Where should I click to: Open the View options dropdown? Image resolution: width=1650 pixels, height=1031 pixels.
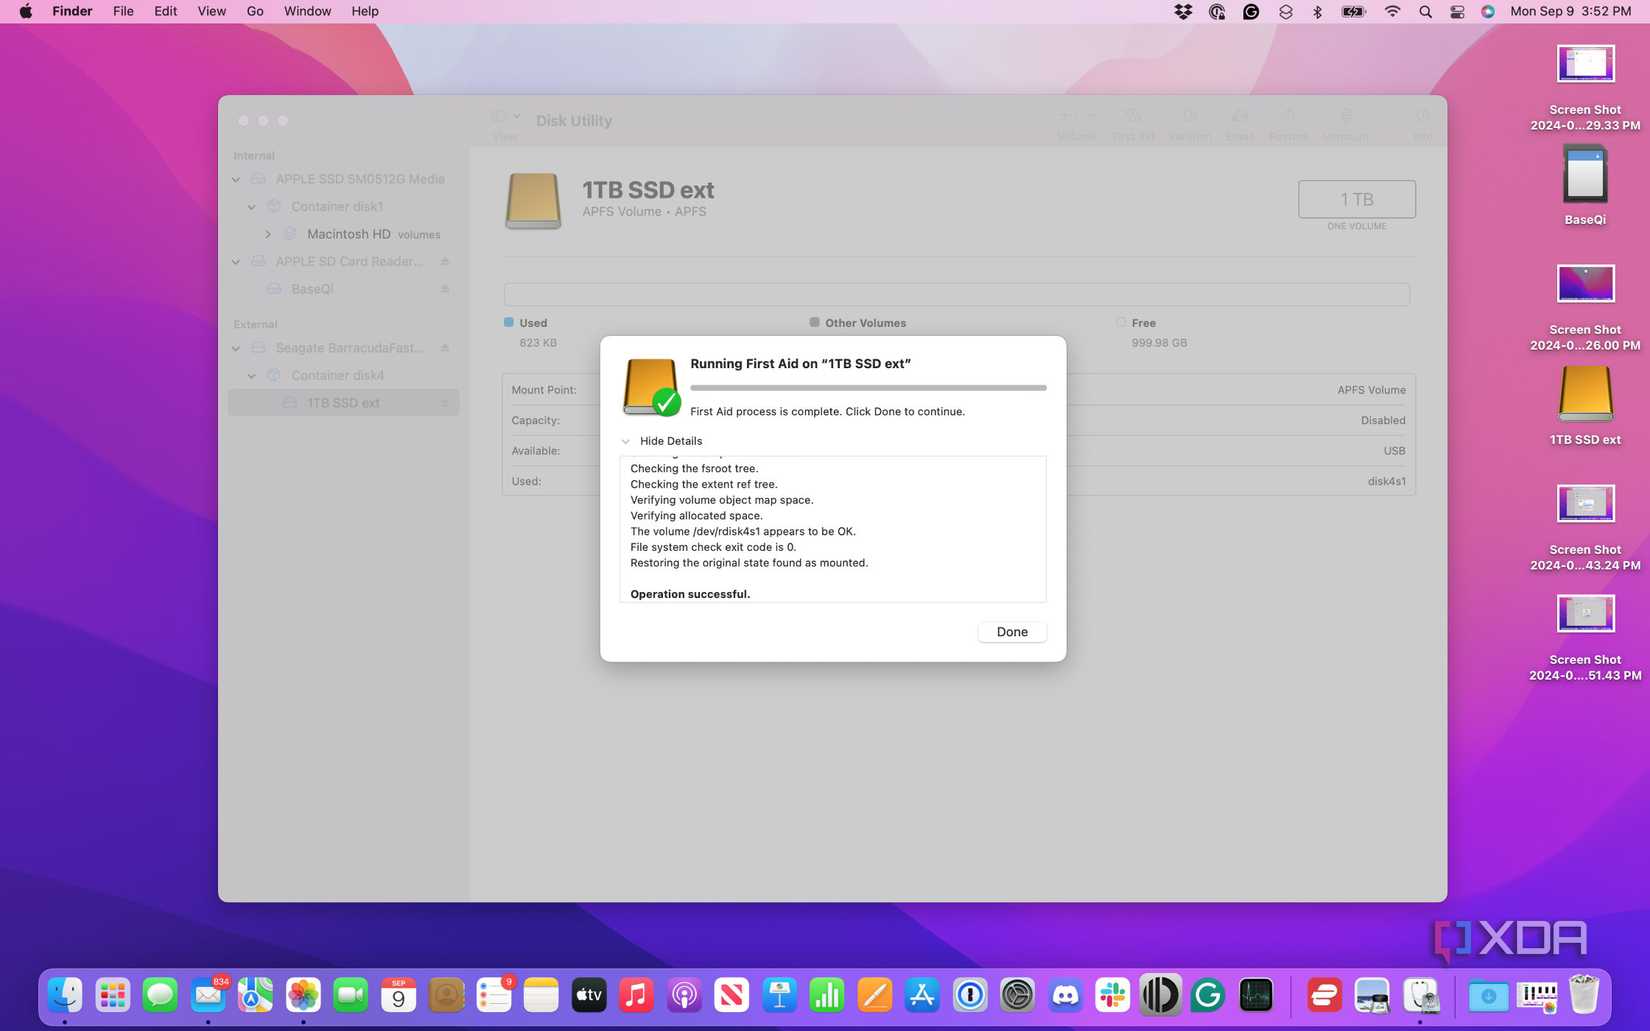[x=507, y=118]
